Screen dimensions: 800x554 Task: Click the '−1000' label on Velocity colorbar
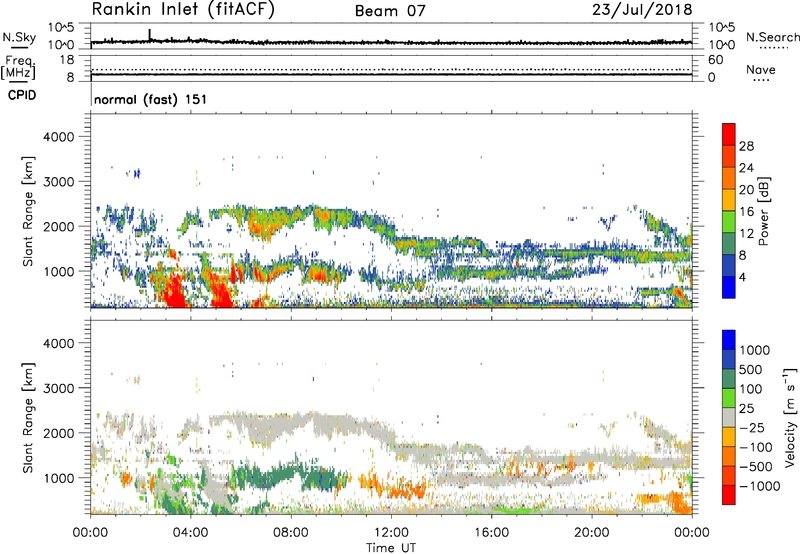(759, 486)
